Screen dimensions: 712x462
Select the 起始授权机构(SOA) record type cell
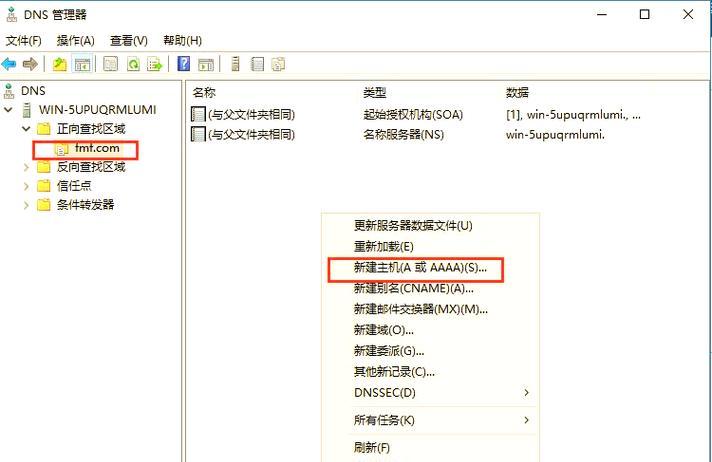[x=413, y=114]
